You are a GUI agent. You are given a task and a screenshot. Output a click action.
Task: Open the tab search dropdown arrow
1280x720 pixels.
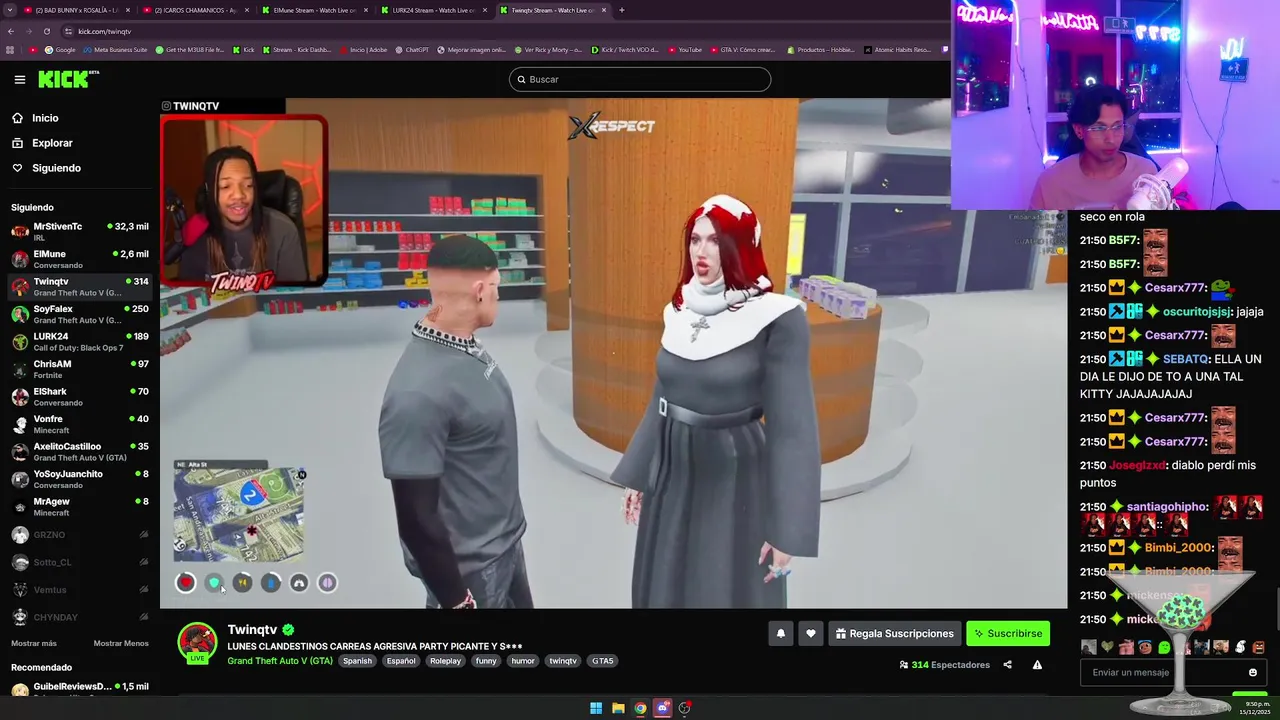(x=9, y=10)
